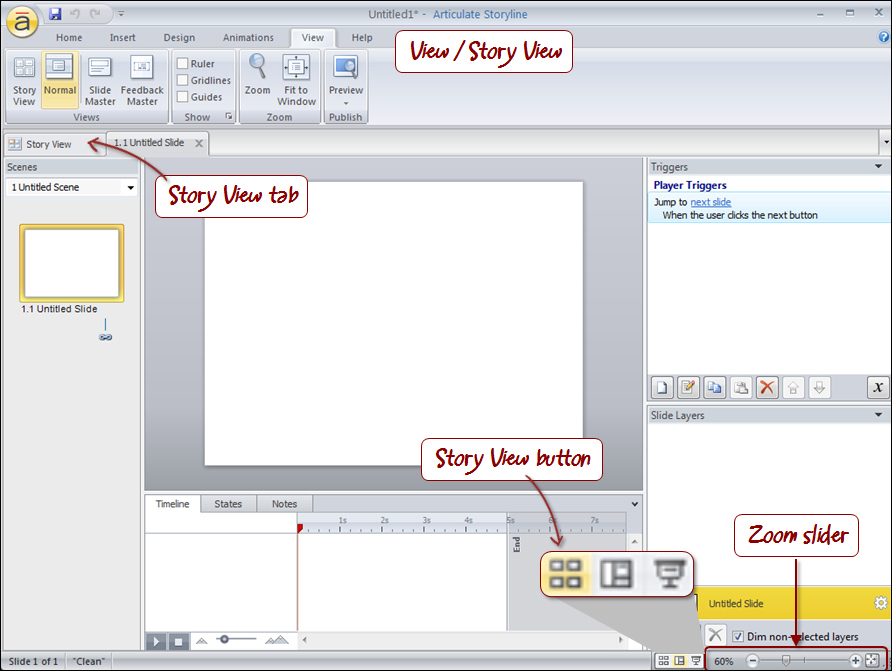The height and width of the screenshot is (671, 892).
Task: Close the 1.1 Untitled Slide tab
Action: coord(199,143)
